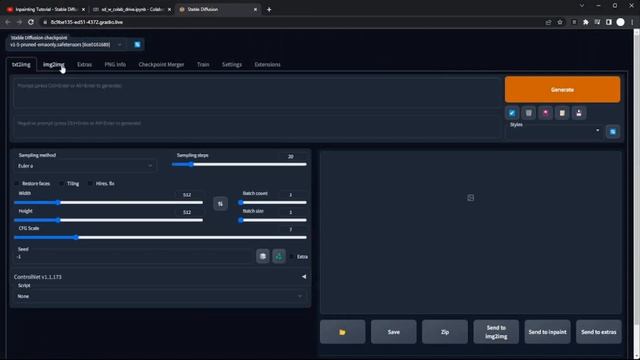Go back in browser history
640x360 pixels.
click(x=8, y=22)
